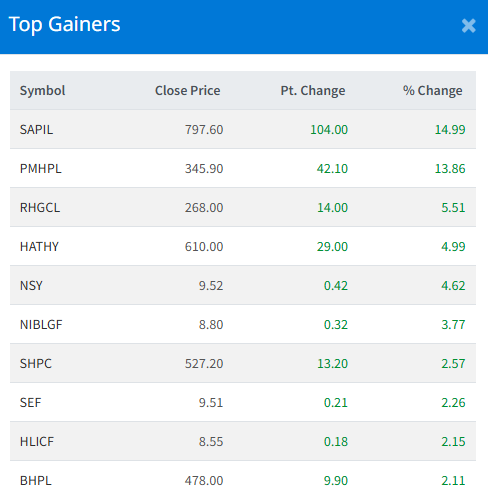
Task: Click PMHPL percent change 13.86
Action: 450,168
